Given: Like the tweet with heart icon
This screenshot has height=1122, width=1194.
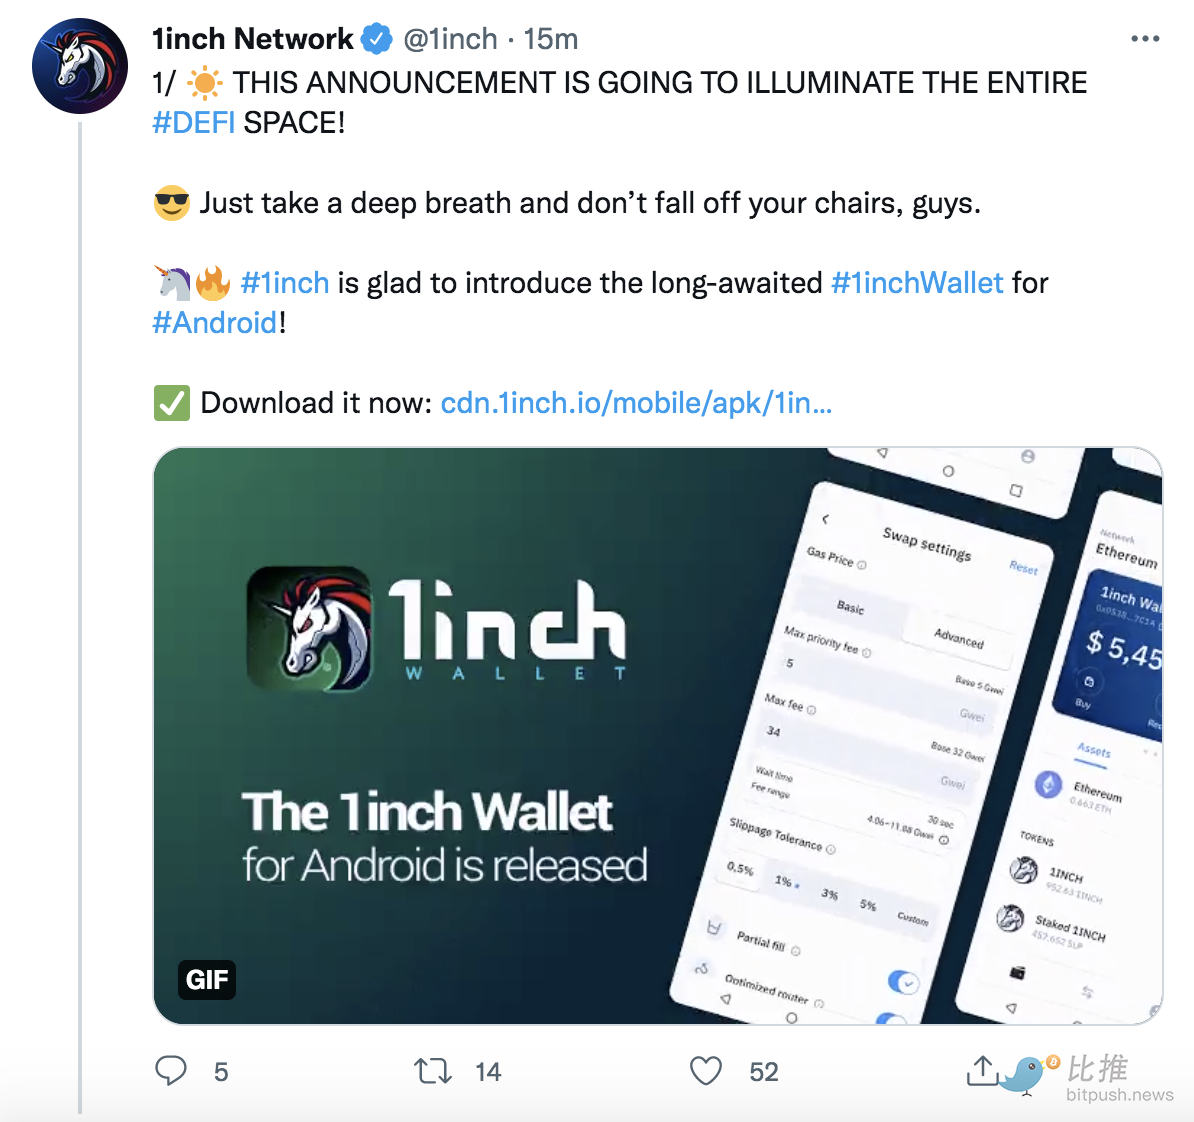Looking at the screenshot, I should (706, 1071).
